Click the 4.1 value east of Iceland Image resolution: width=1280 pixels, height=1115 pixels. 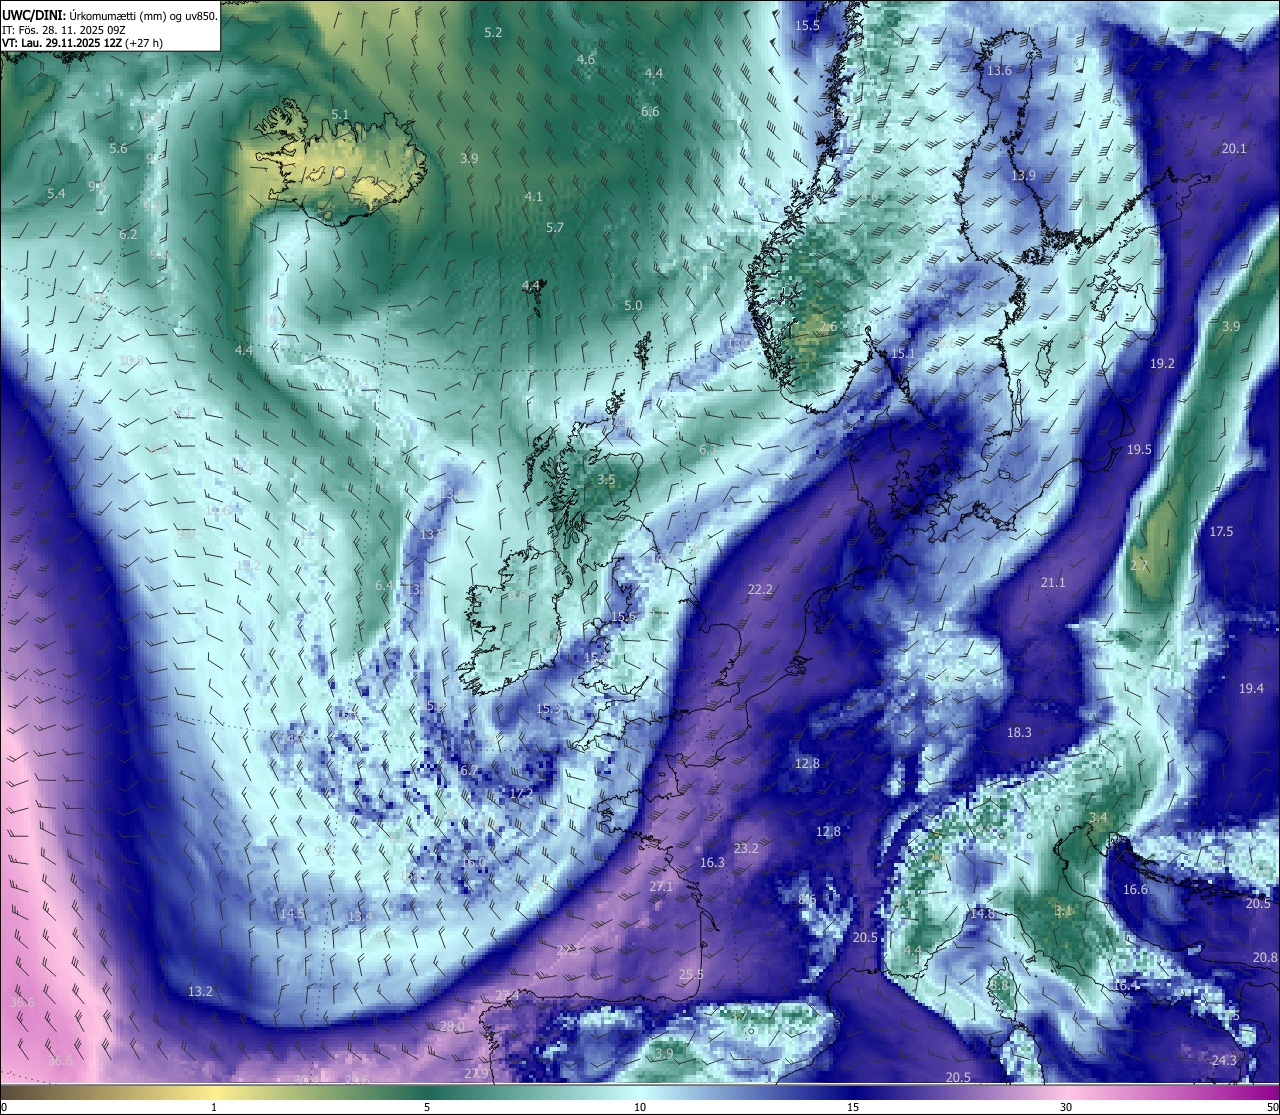pyautogui.click(x=534, y=197)
